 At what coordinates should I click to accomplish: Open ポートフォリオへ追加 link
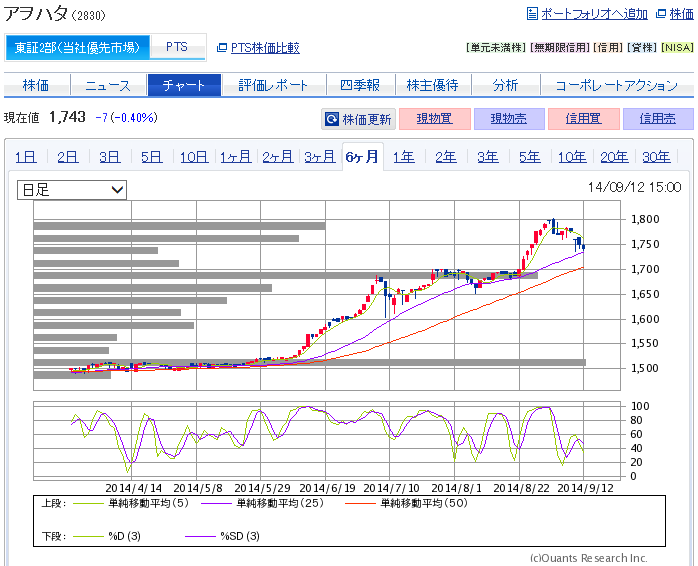pos(594,14)
